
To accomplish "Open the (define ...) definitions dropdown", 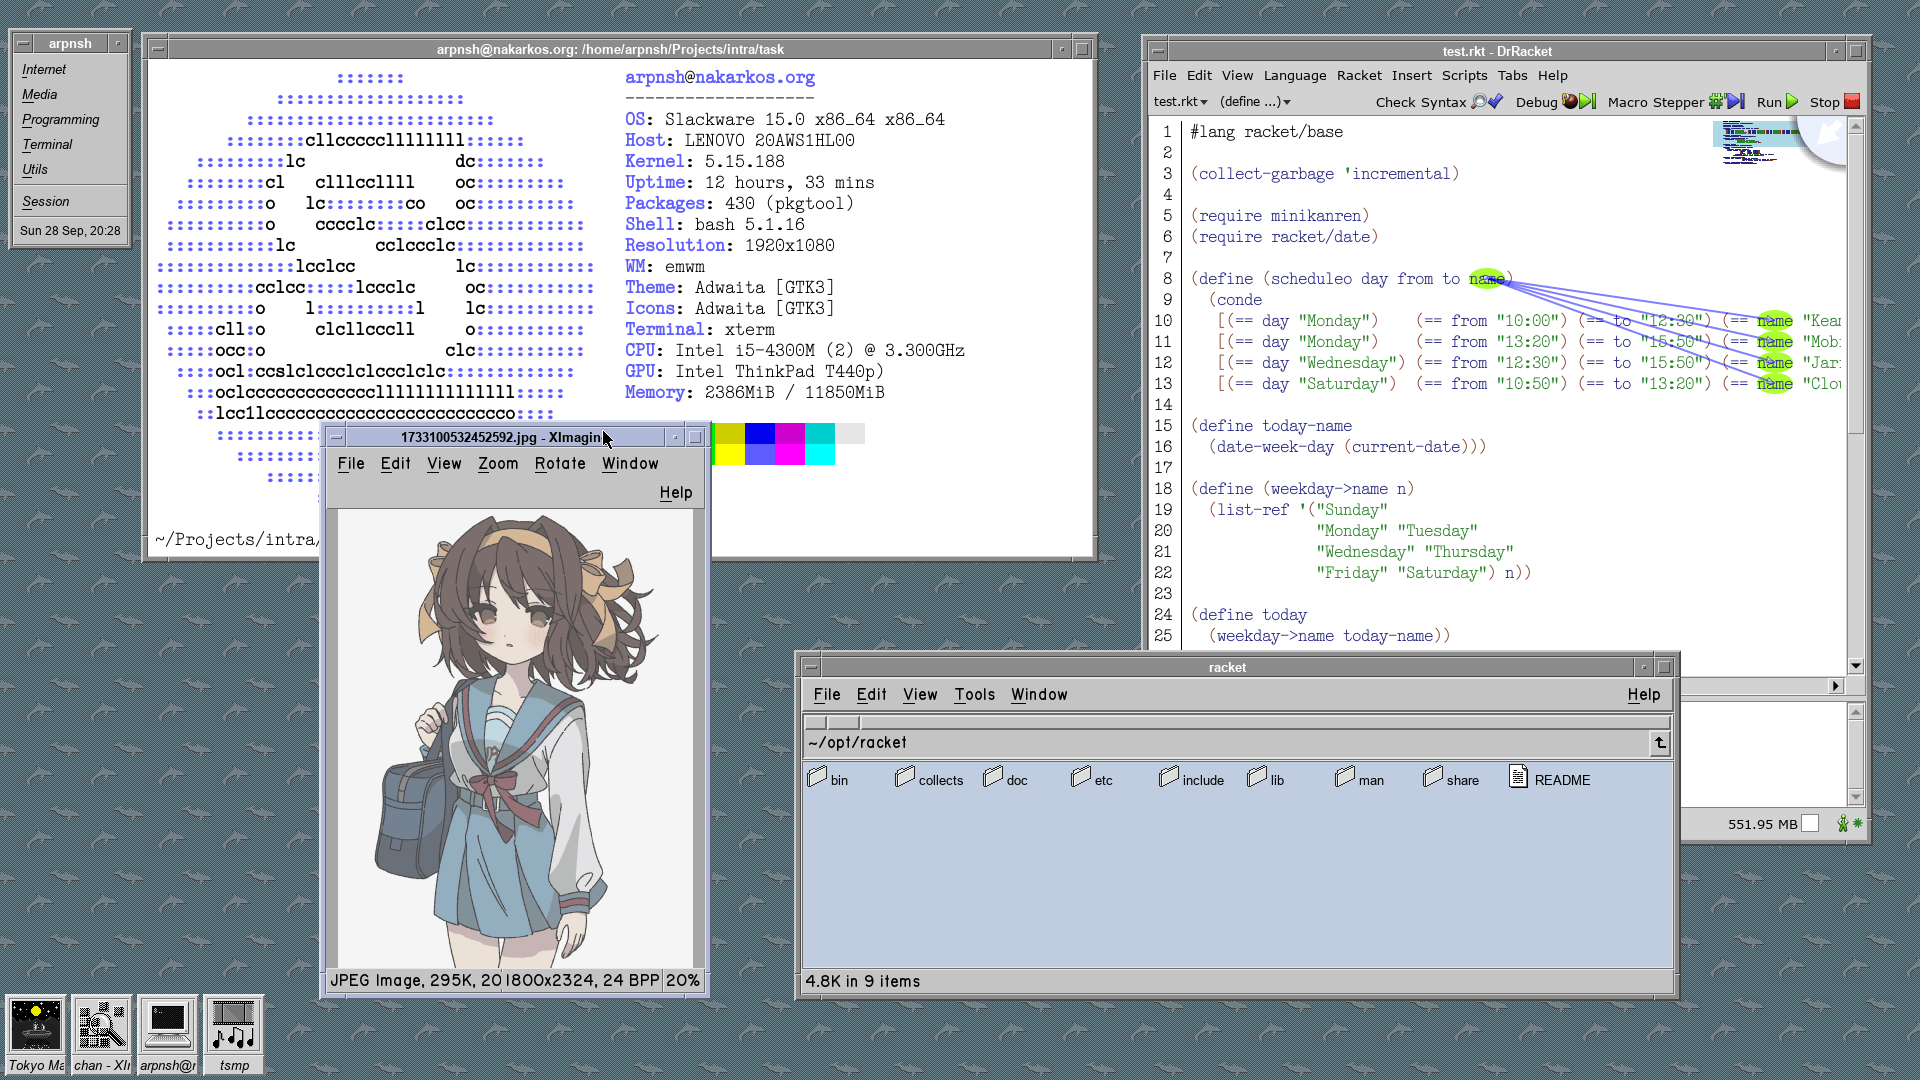I will point(1255,102).
